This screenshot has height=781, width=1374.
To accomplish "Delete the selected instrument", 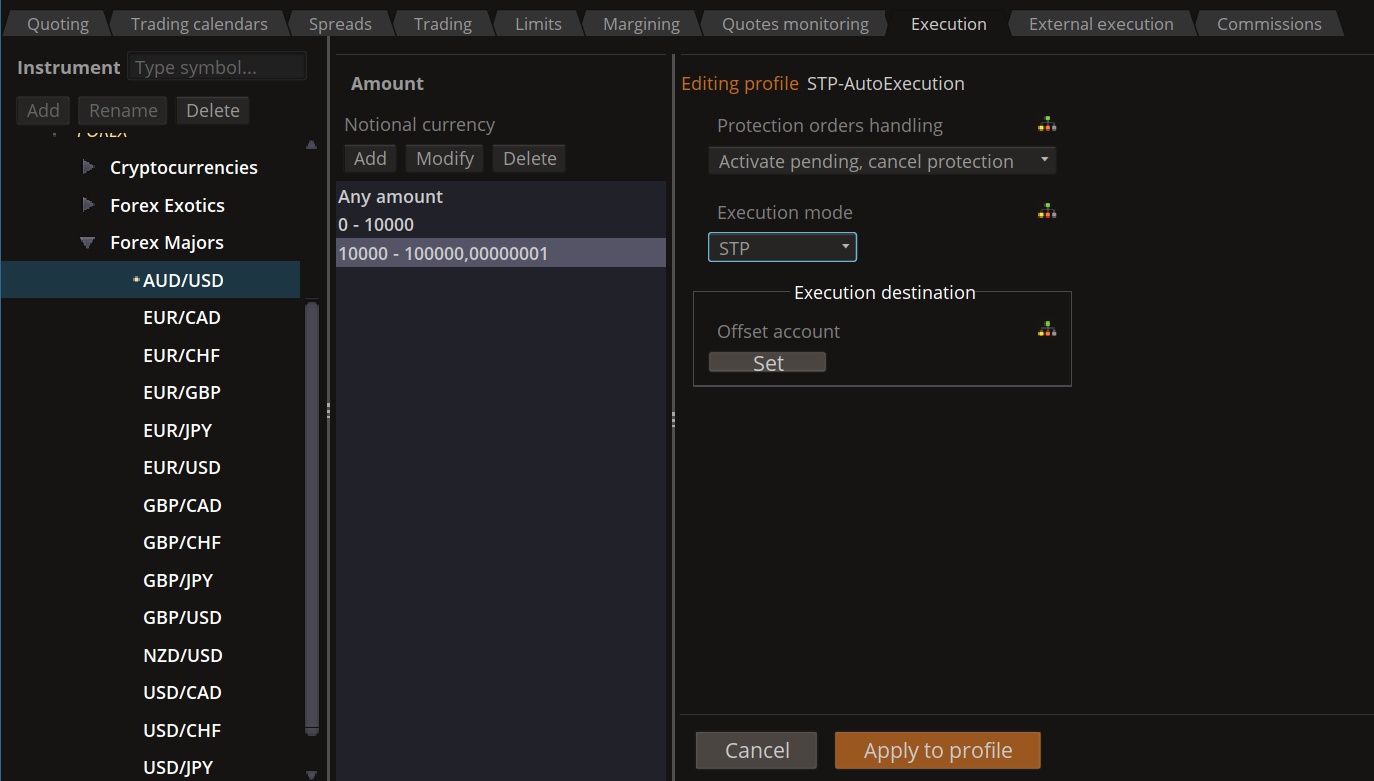I will 212,110.
